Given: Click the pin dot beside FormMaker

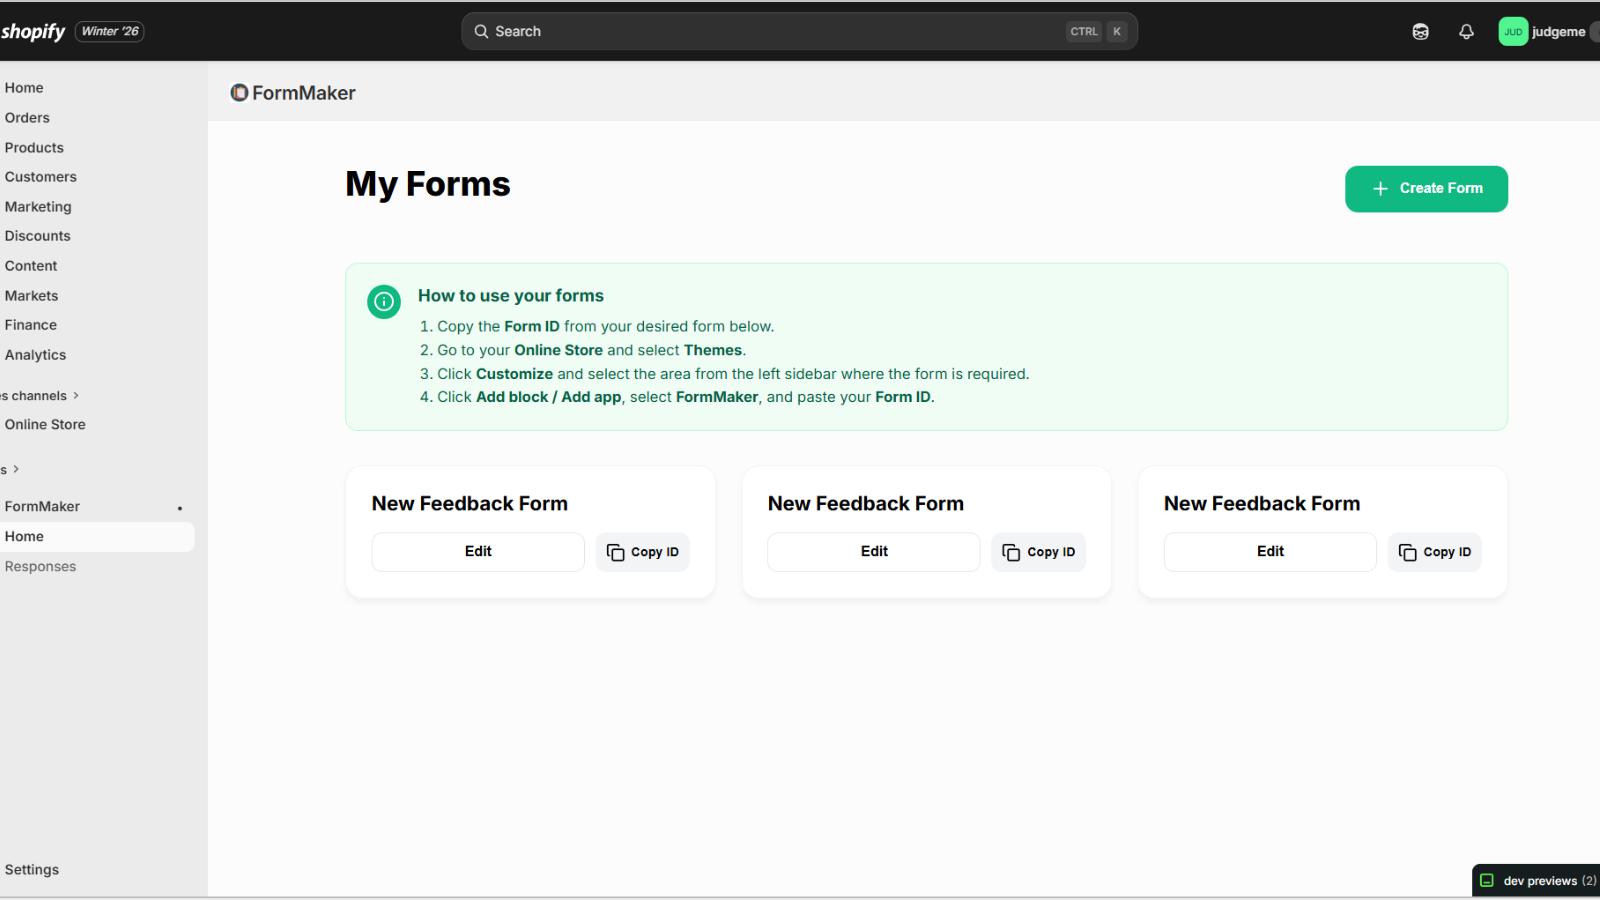Looking at the screenshot, I should click(x=180, y=508).
